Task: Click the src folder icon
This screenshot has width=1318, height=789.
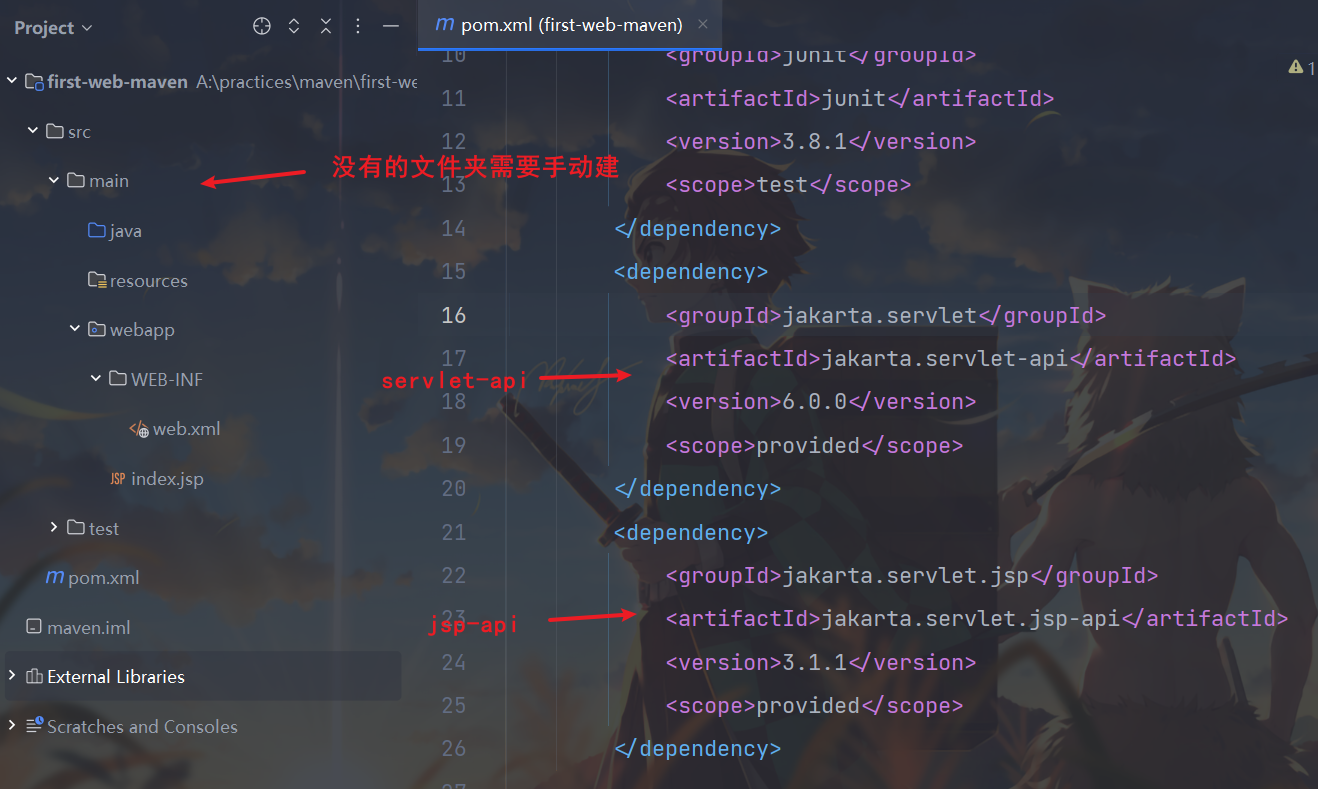Action: coord(55,131)
